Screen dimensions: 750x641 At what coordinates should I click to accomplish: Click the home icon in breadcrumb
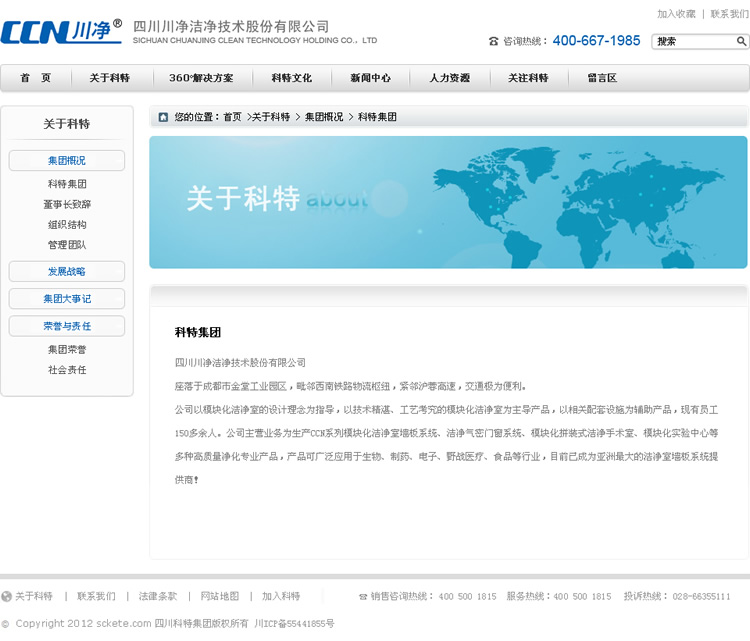click(163, 117)
